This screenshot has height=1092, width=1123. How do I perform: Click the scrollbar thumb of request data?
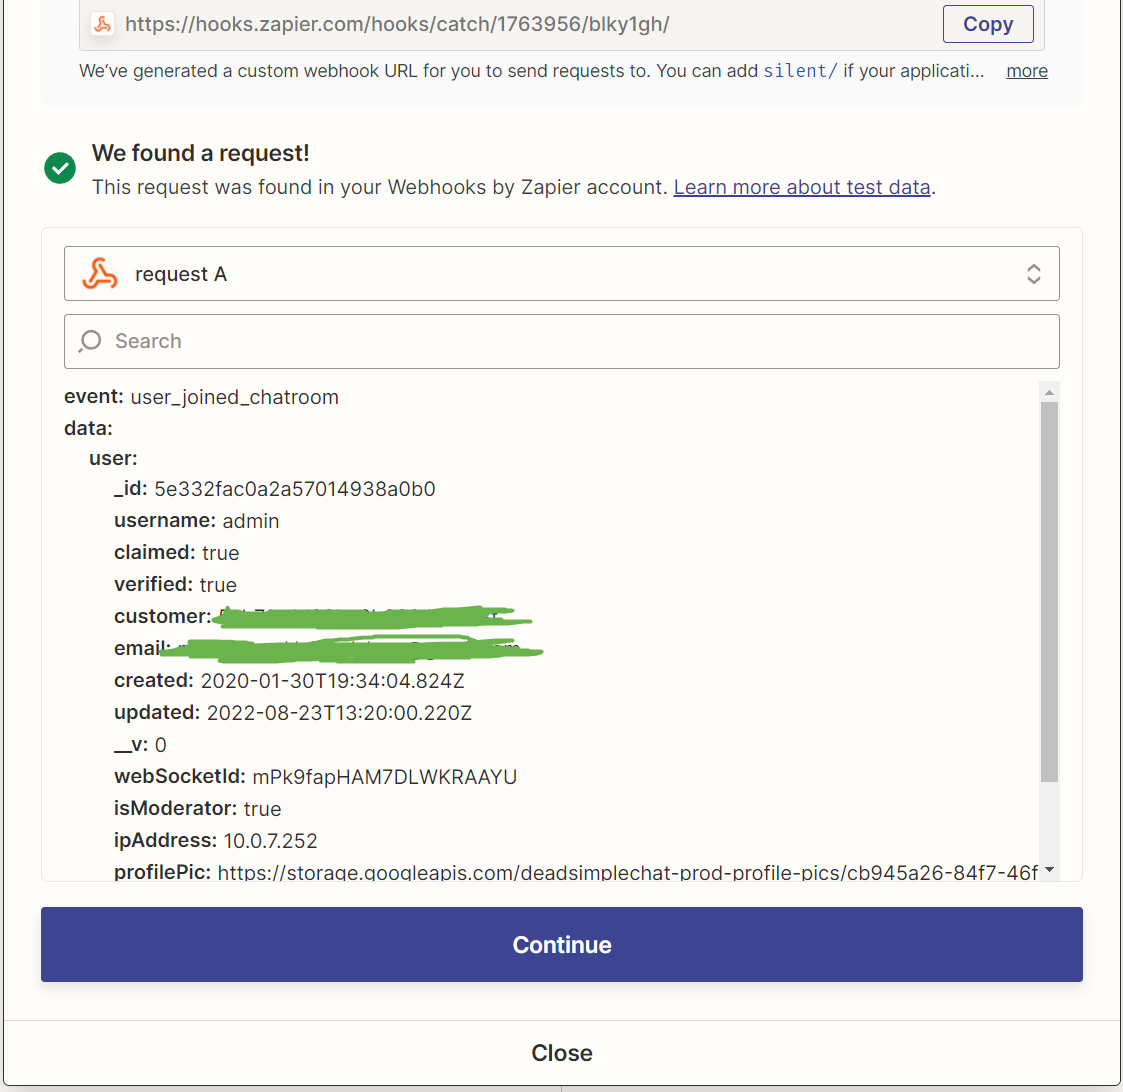1049,592
